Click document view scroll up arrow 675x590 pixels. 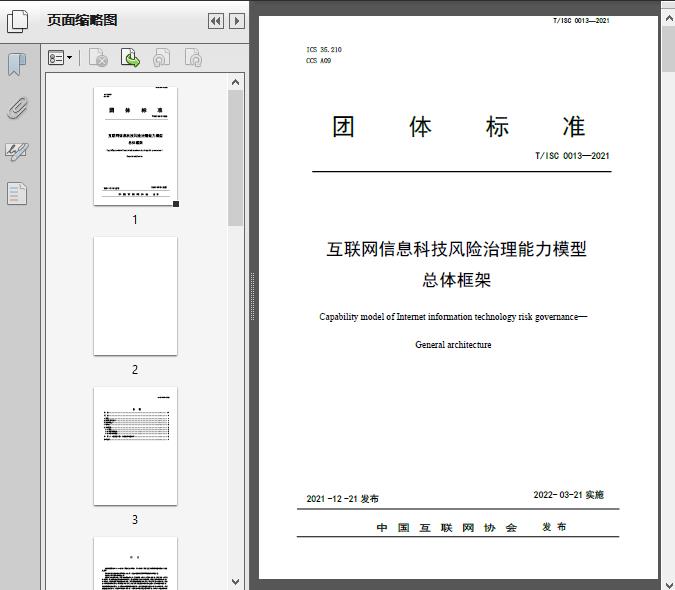point(669,18)
